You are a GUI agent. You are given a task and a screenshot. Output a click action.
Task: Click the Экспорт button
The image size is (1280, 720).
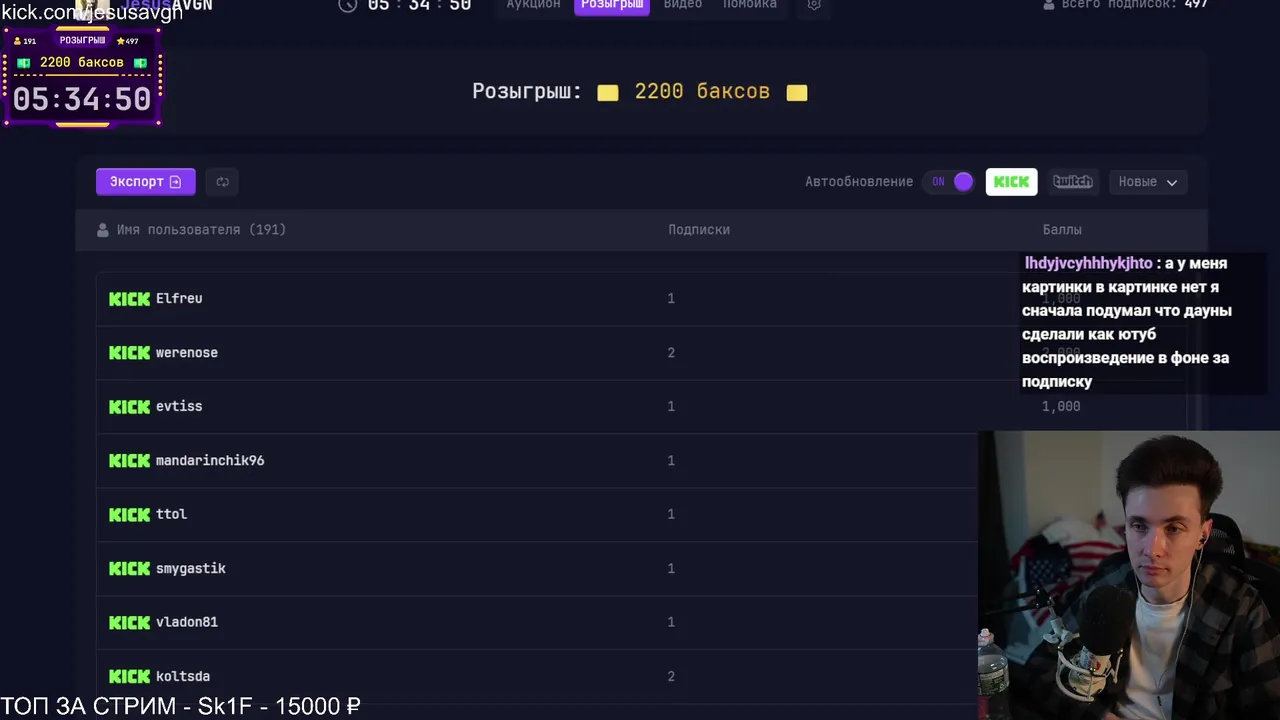pos(145,181)
